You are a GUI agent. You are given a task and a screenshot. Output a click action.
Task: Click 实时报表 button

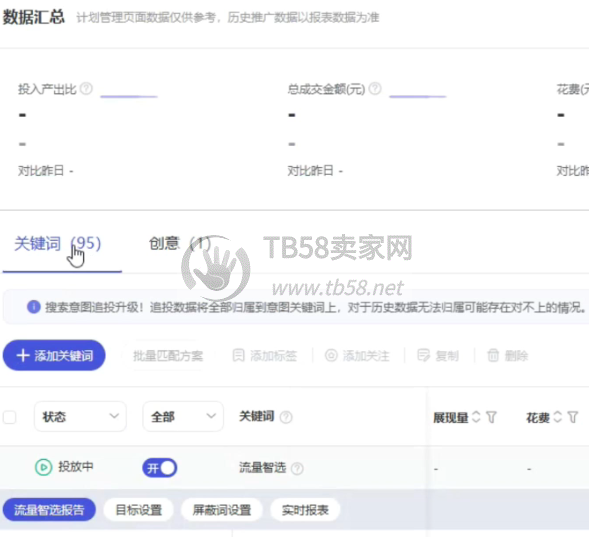click(305, 510)
